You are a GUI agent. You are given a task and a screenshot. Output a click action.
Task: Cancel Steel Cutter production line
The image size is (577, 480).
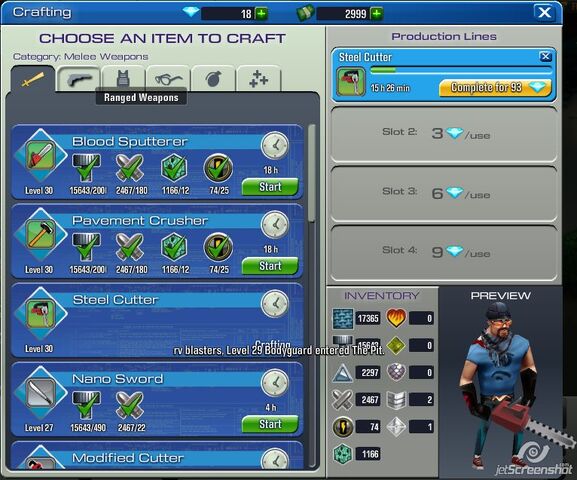pos(545,56)
